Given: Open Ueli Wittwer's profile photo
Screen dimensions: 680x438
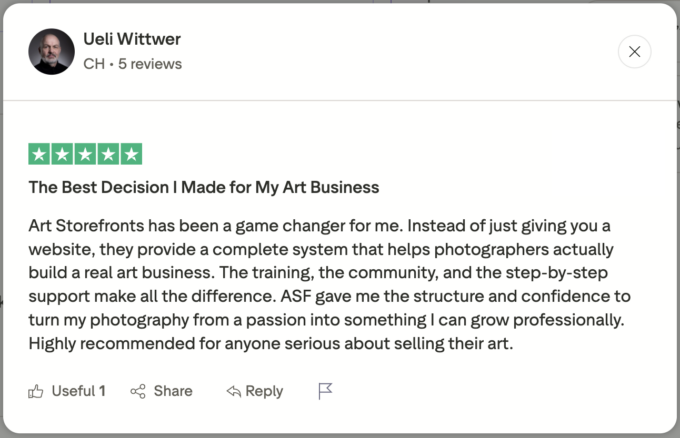Looking at the screenshot, I should (x=51, y=51).
